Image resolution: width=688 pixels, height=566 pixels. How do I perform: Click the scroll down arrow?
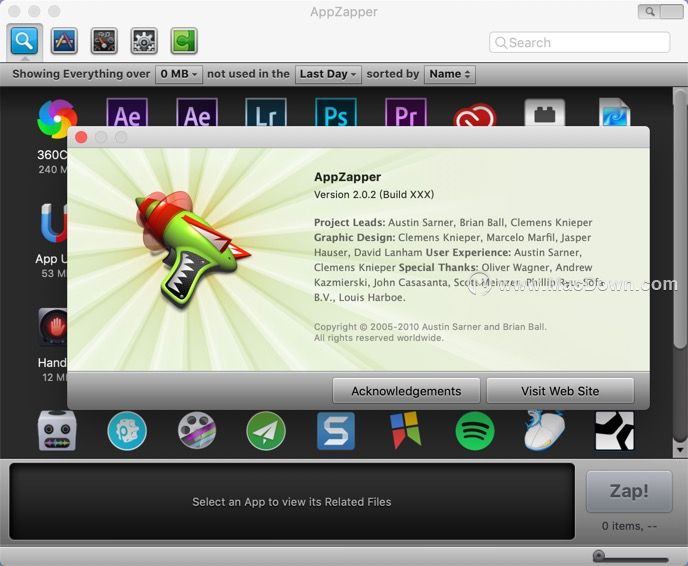pos(680,450)
